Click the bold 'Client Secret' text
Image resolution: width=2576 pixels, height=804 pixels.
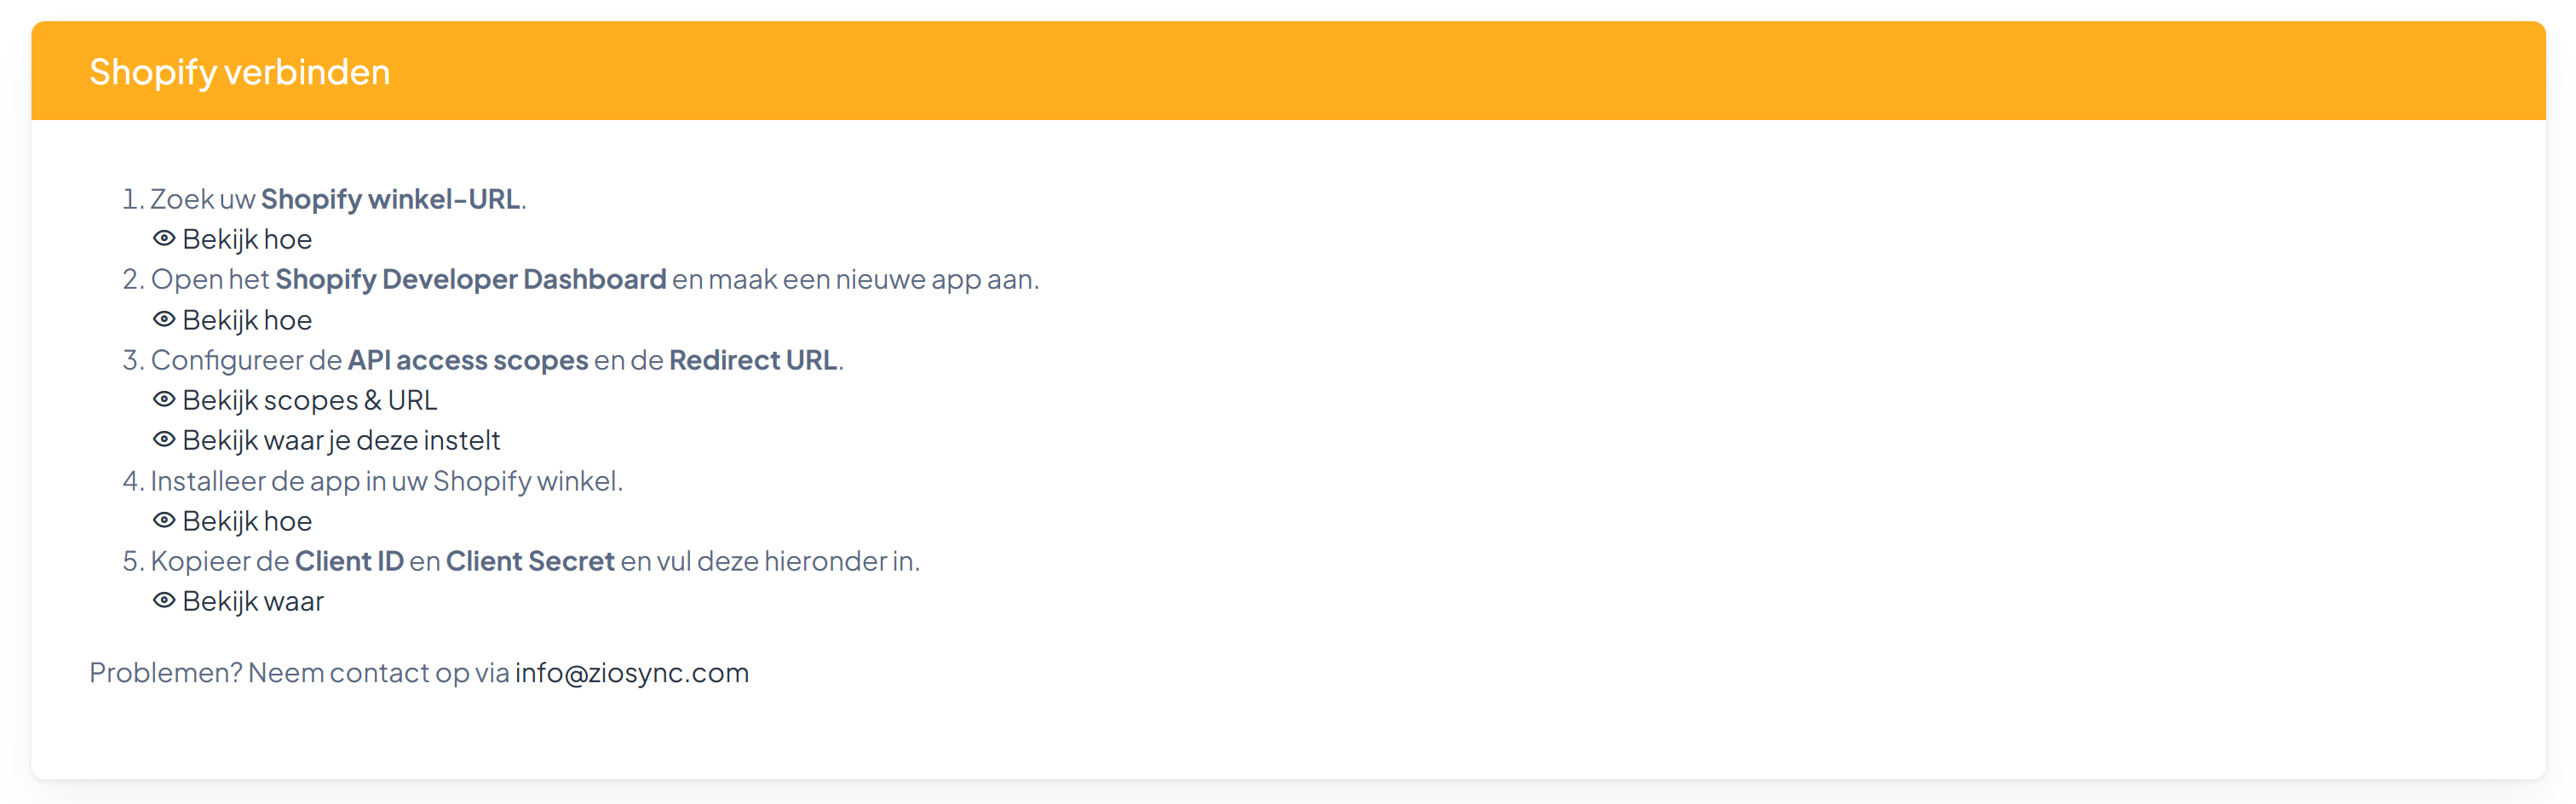tap(530, 561)
